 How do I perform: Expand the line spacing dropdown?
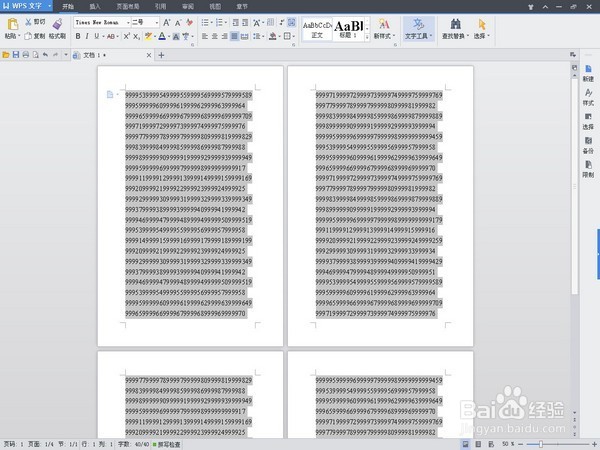click(x=264, y=36)
